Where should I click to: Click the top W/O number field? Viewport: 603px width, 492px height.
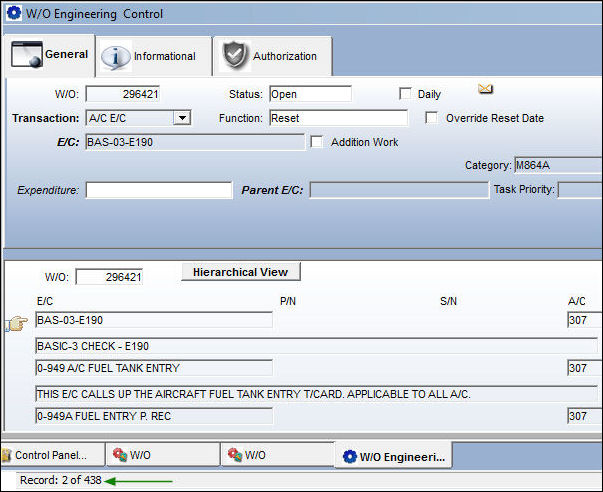(122, 94)
